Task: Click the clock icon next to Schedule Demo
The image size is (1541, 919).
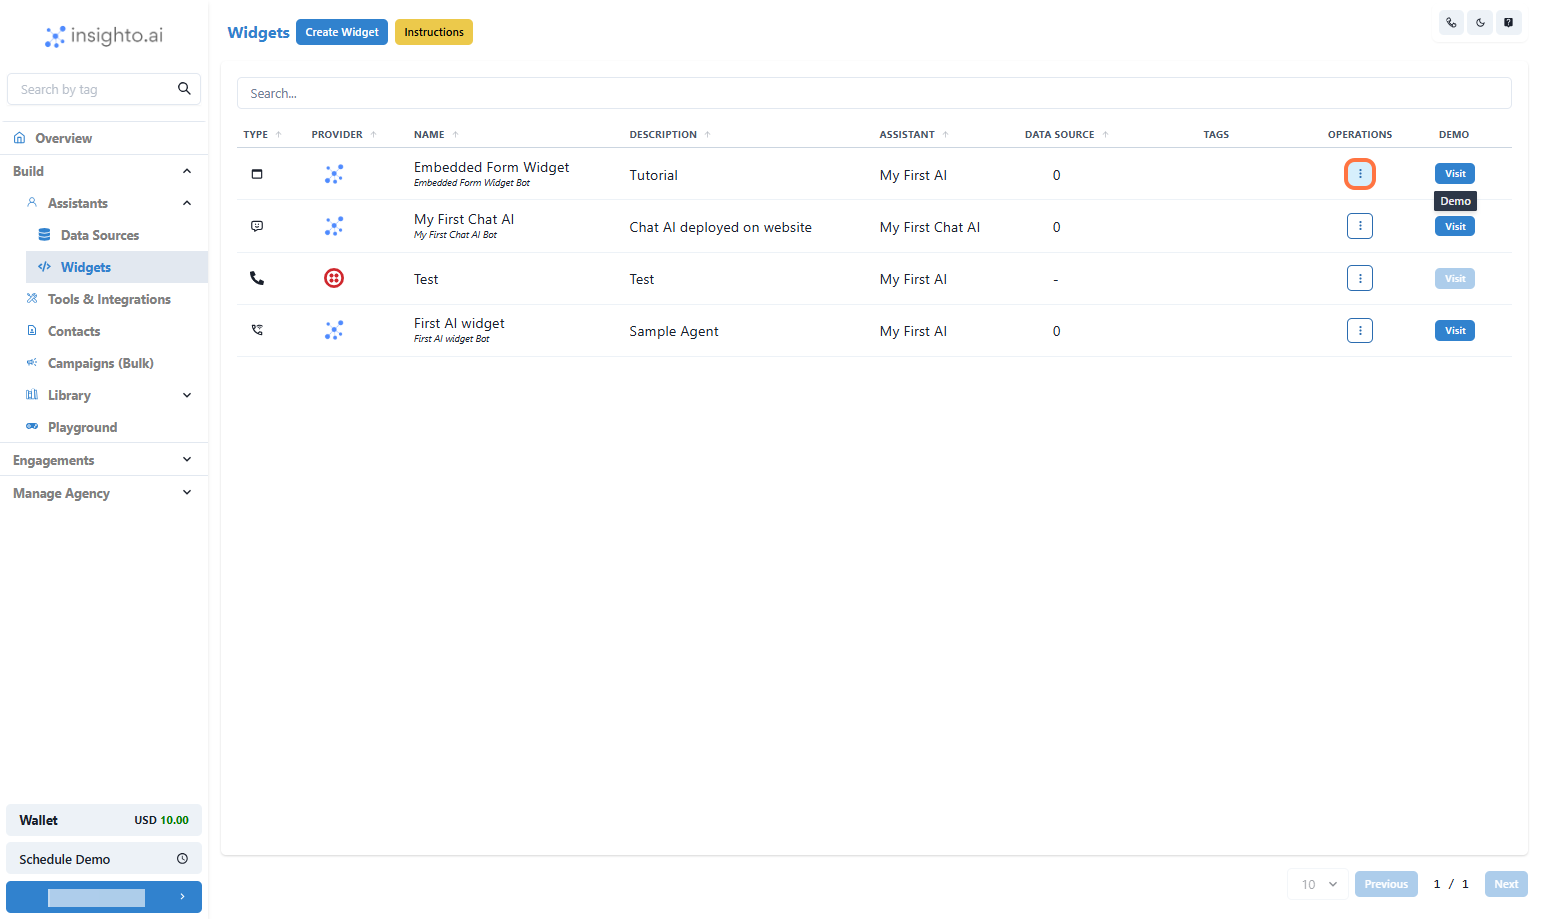Action: tap(183, 859)
